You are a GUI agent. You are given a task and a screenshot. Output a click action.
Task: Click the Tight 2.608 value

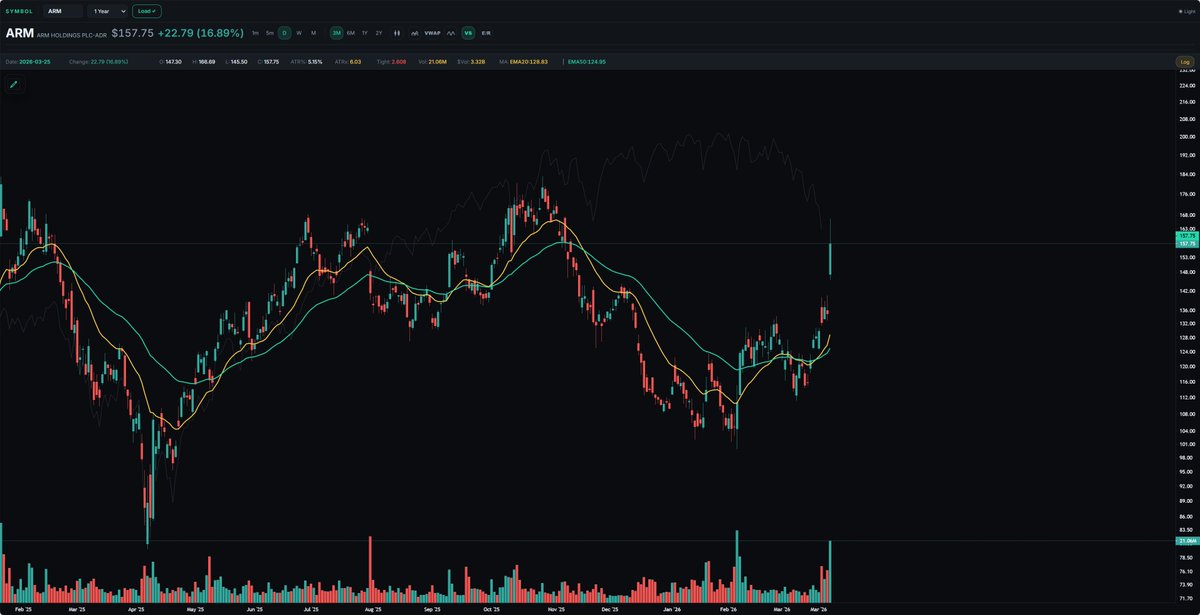click(398, 62)
